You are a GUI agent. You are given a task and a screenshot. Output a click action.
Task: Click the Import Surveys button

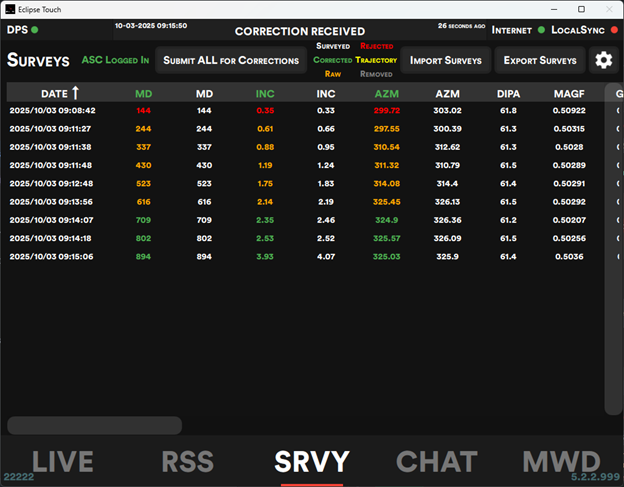[445, 60]
